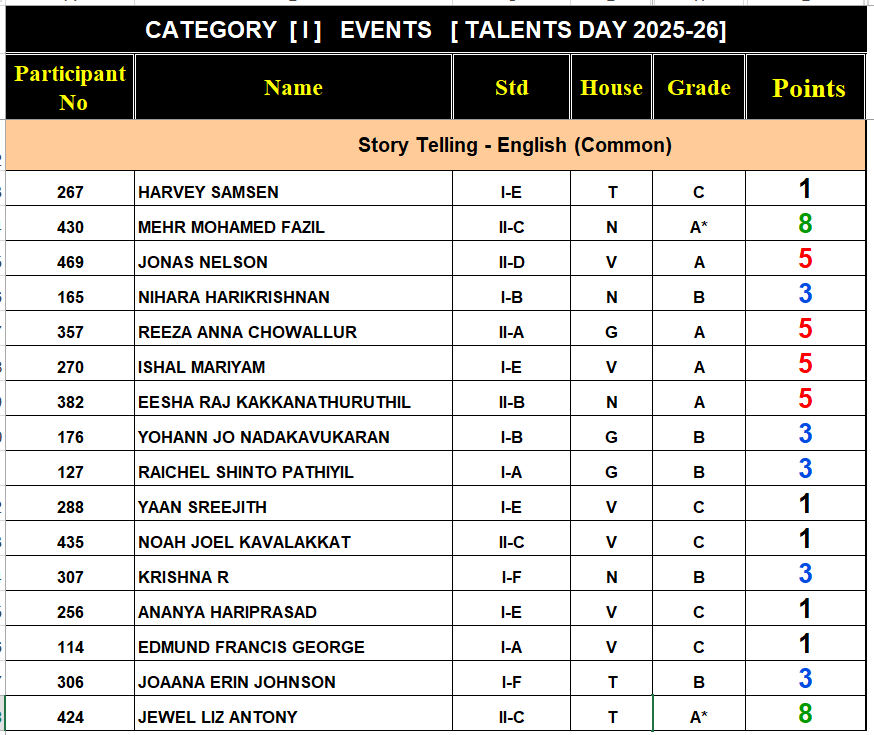Select participant number 306 cell
This screenshot has height=735, width=874.
(x=70, y=679)
